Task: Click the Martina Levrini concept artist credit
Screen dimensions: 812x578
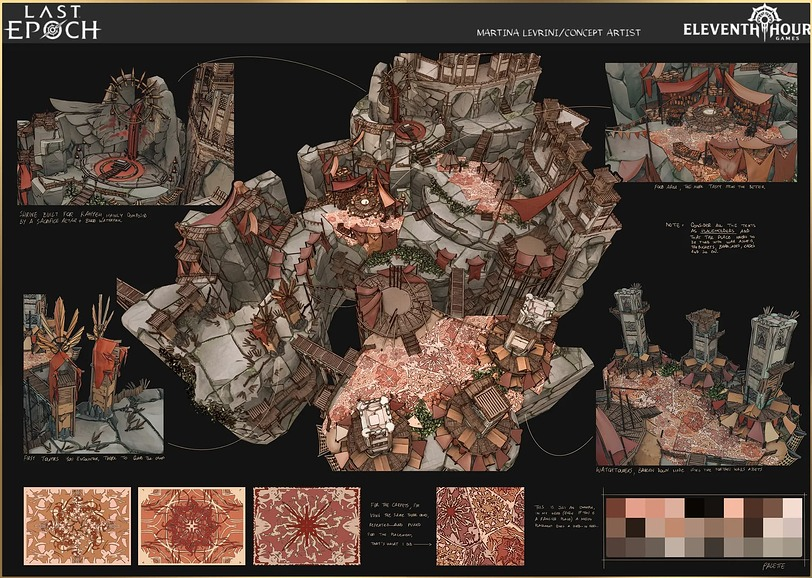Action: pos(559,33)
